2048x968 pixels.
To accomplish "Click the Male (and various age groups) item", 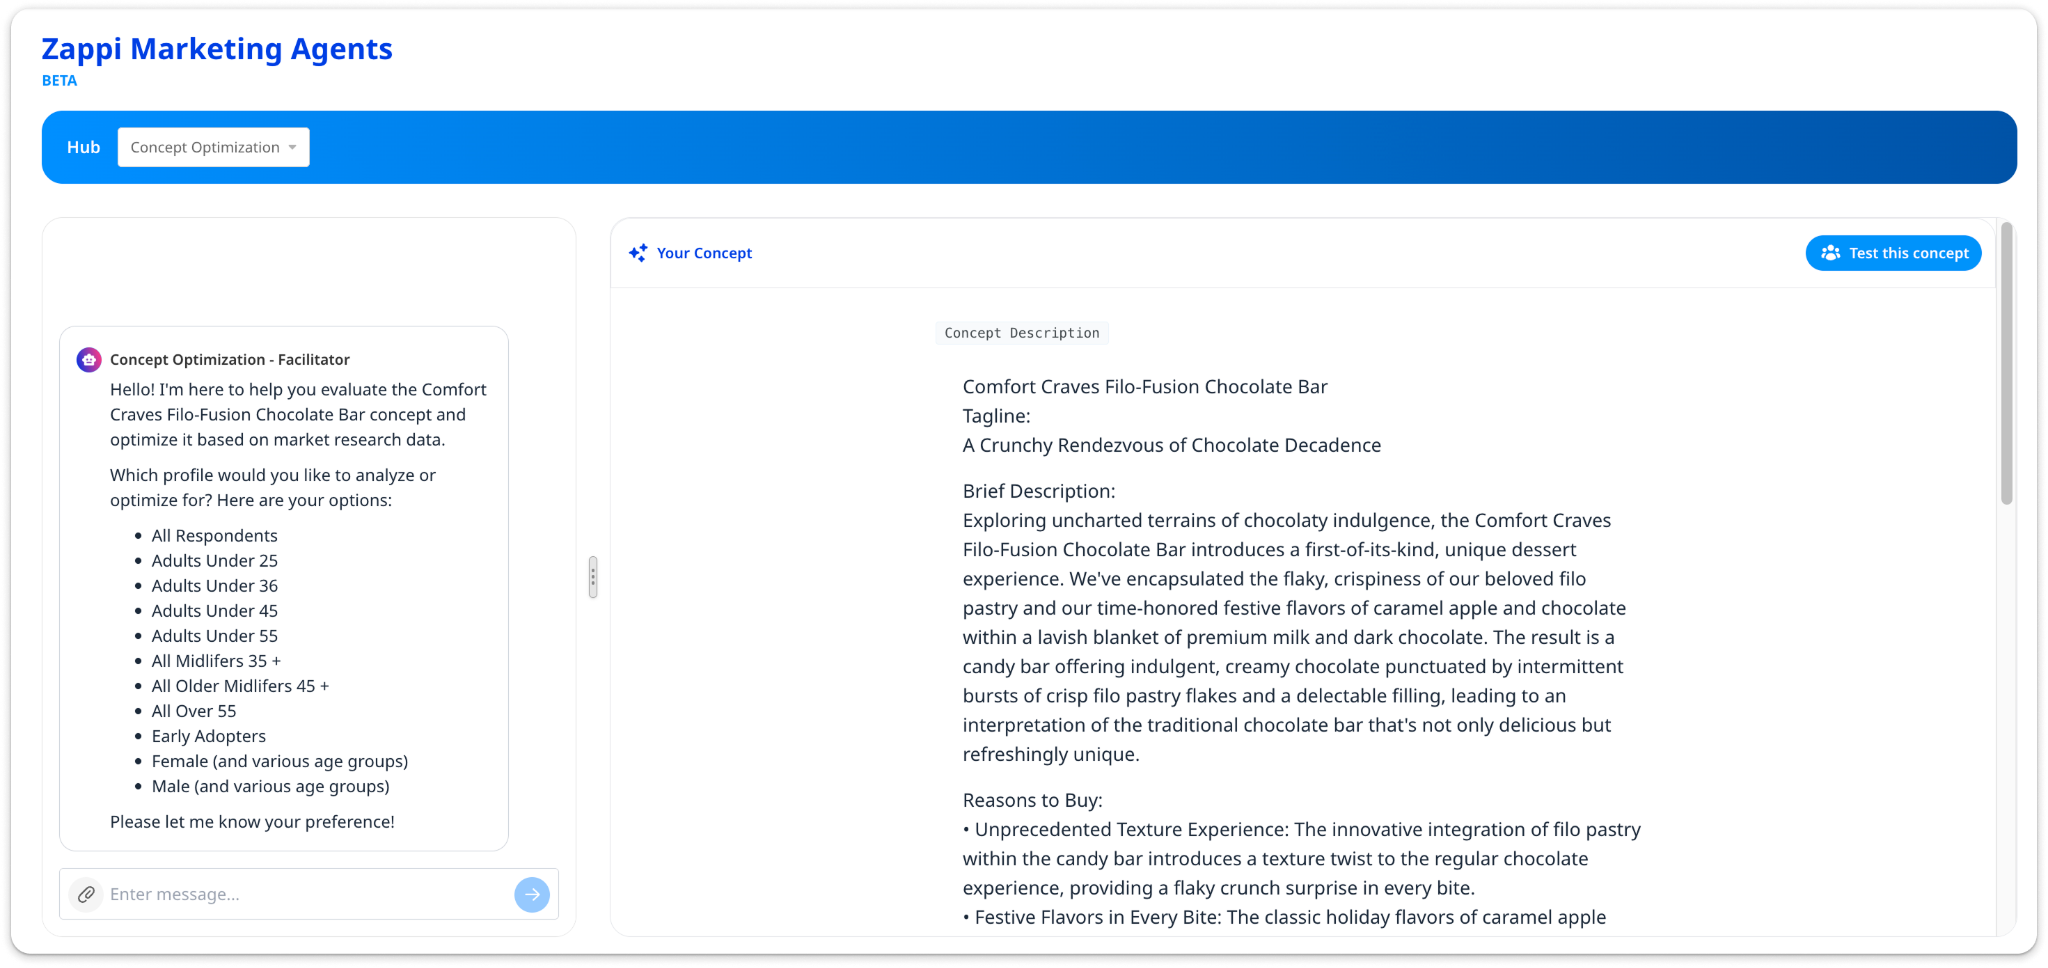I will [271, 786].
